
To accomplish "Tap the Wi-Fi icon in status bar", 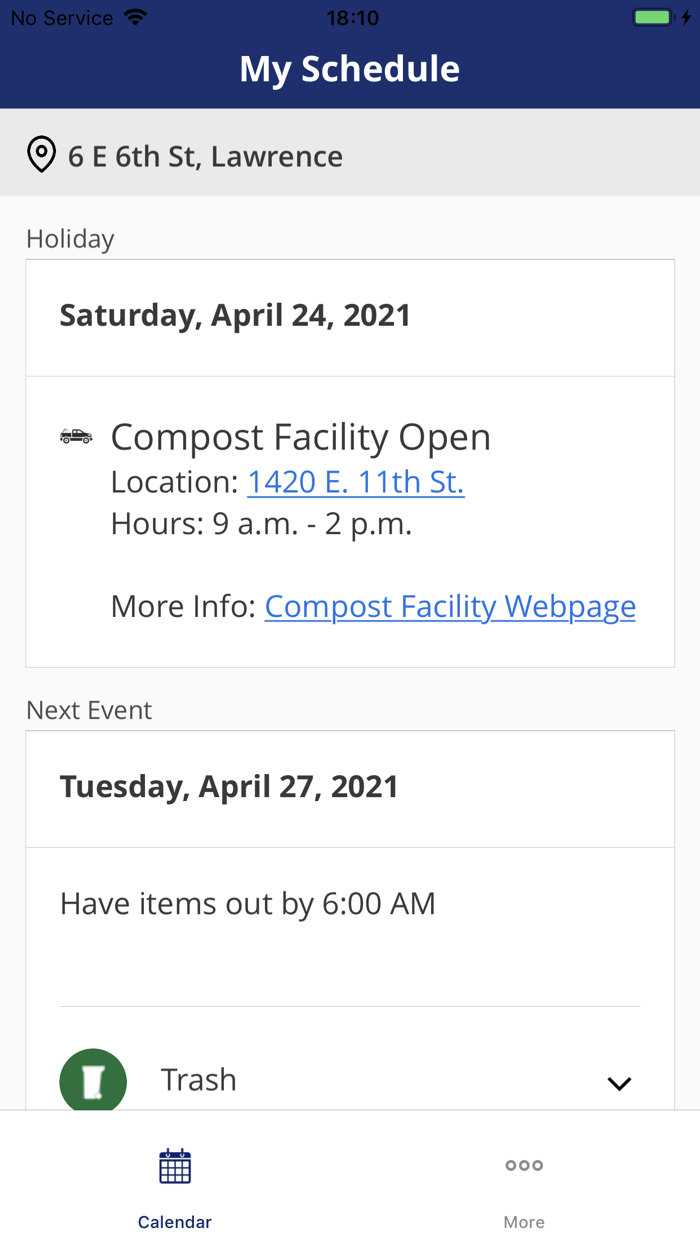I will click(x=136, y=16).
